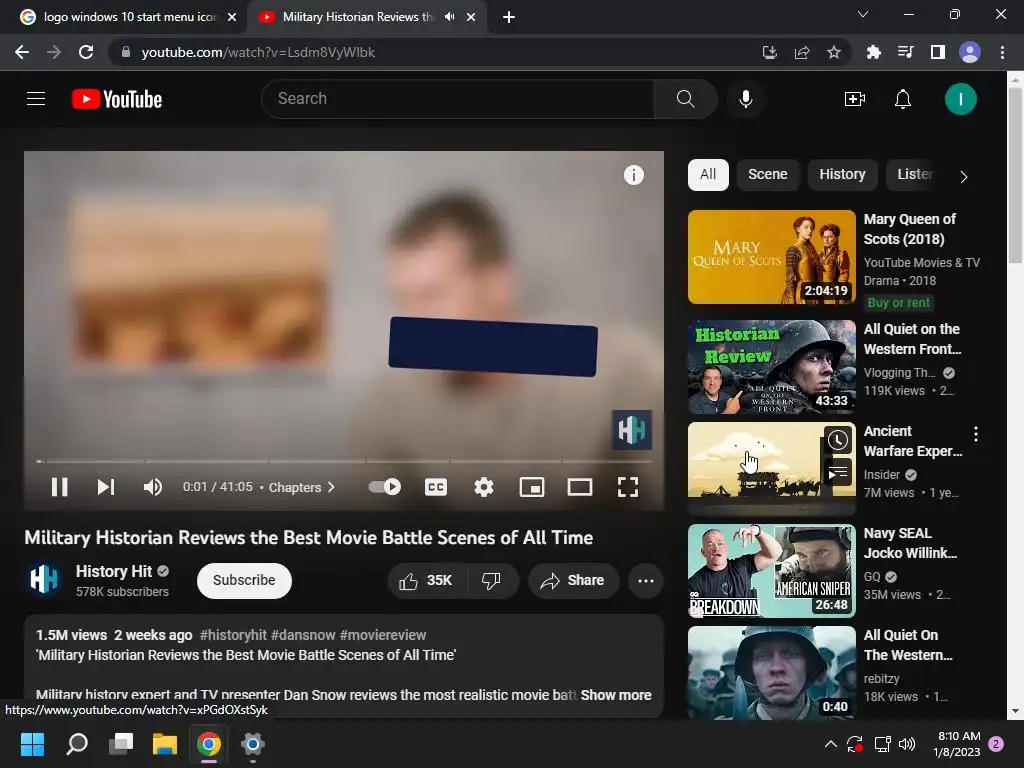
Task: Open the YouTube account avatar
Action: [x=960, y=99]
